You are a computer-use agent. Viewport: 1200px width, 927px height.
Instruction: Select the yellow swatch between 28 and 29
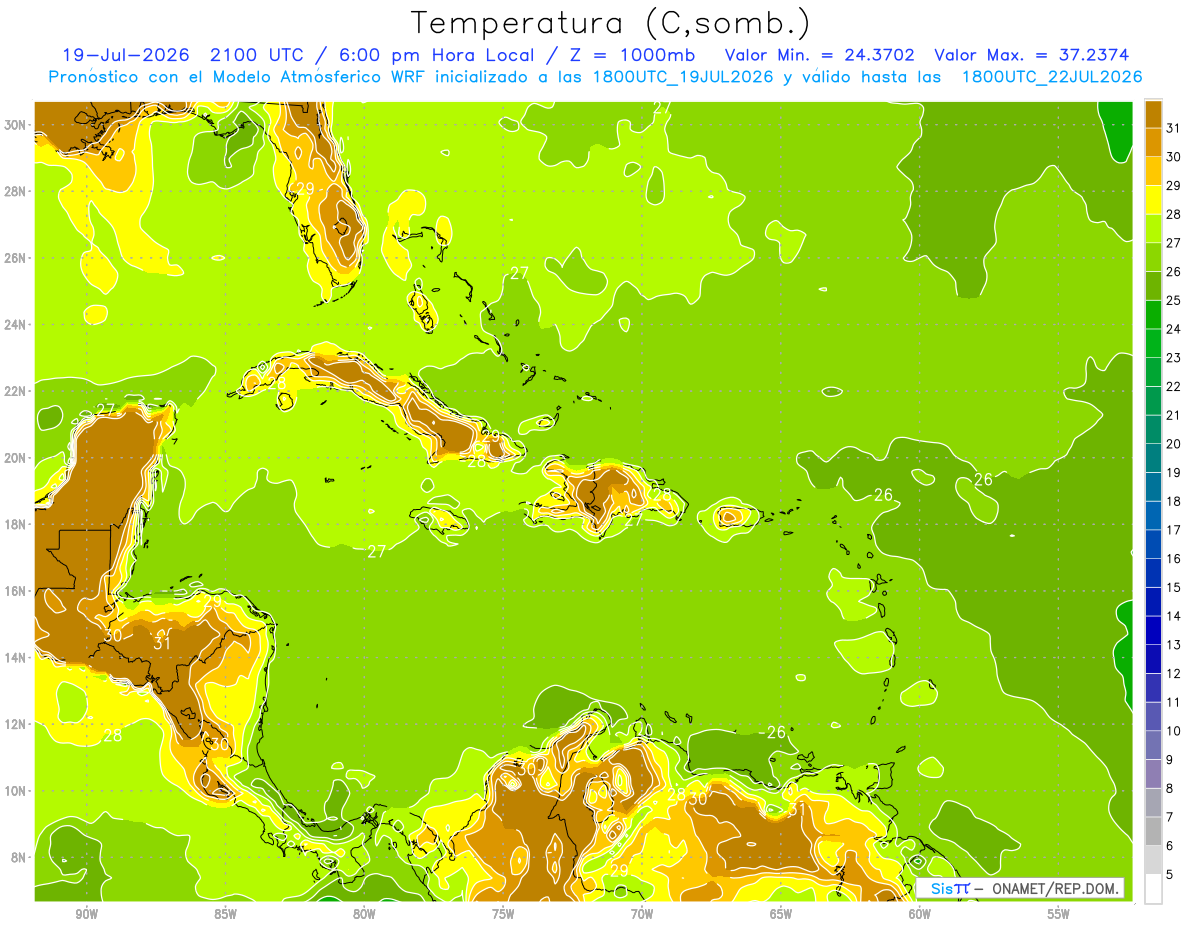click(1153, 199)
